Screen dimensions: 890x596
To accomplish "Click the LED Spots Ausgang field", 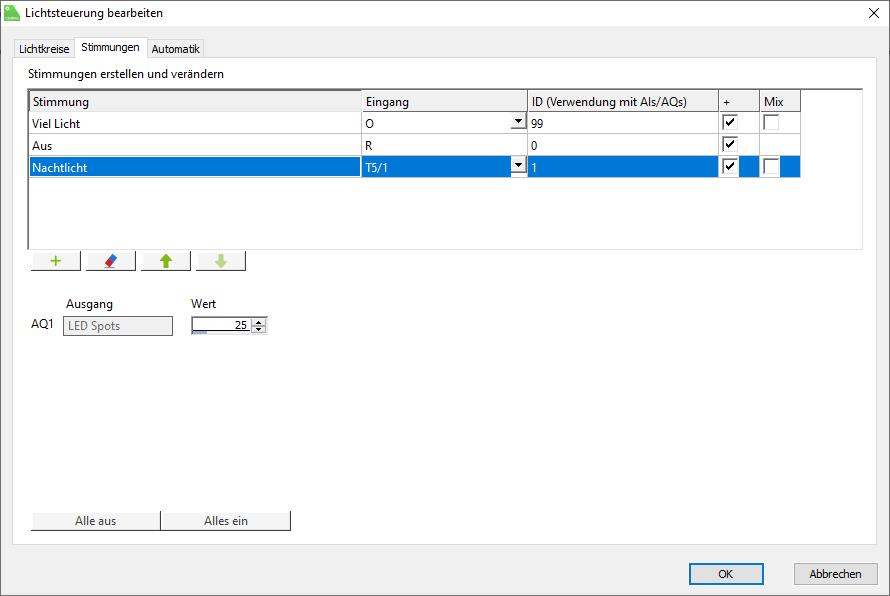I will tap(117, 326).
